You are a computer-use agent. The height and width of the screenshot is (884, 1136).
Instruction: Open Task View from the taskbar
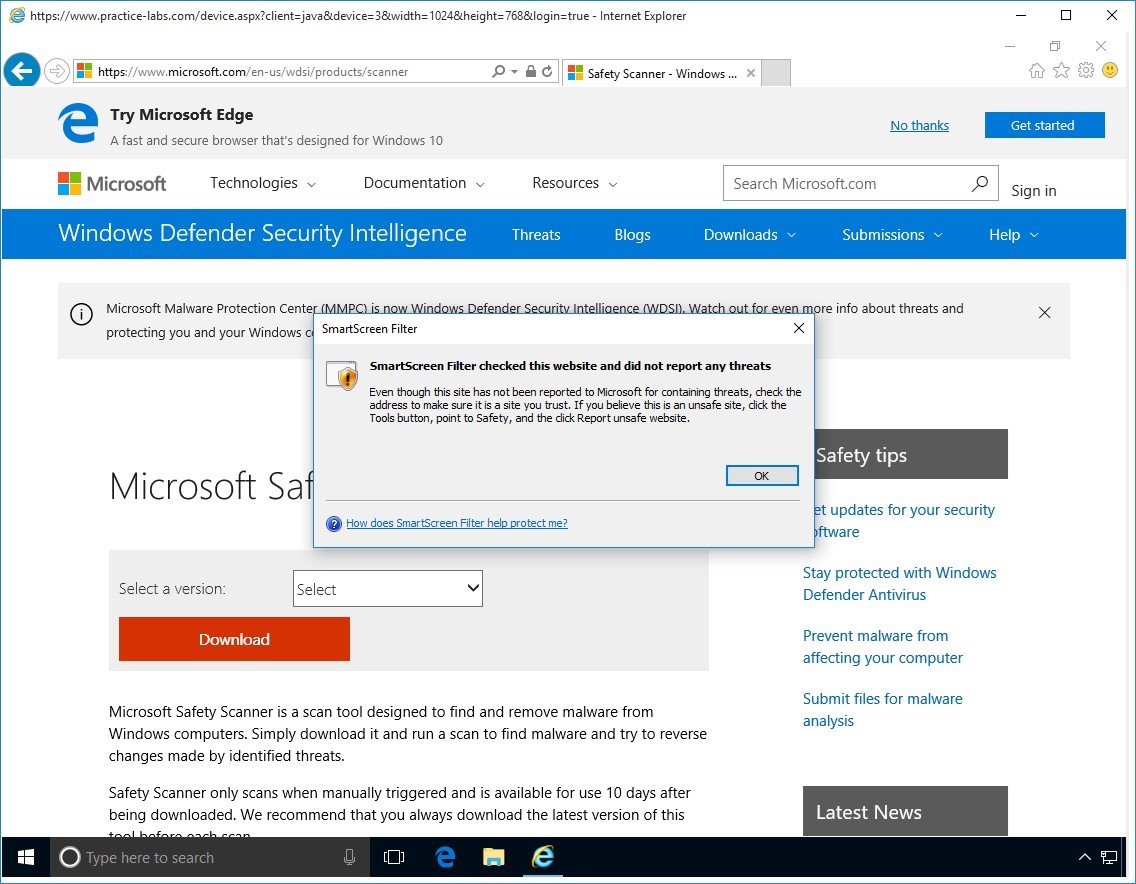click(x=394, y=857)
